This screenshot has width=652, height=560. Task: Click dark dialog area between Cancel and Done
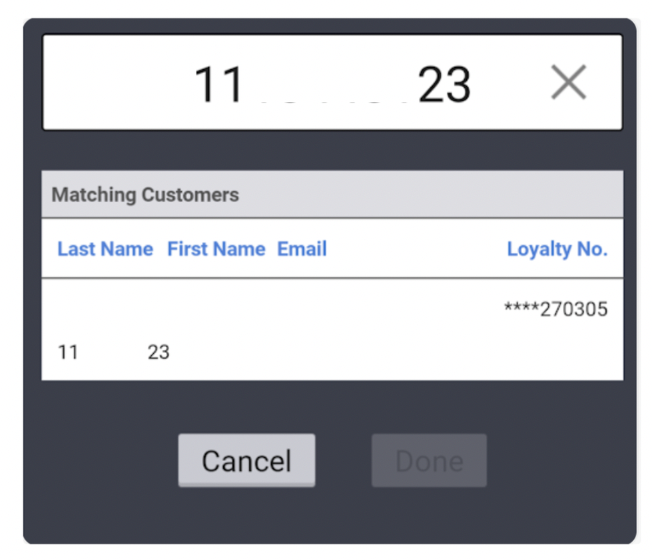(343, 461)
